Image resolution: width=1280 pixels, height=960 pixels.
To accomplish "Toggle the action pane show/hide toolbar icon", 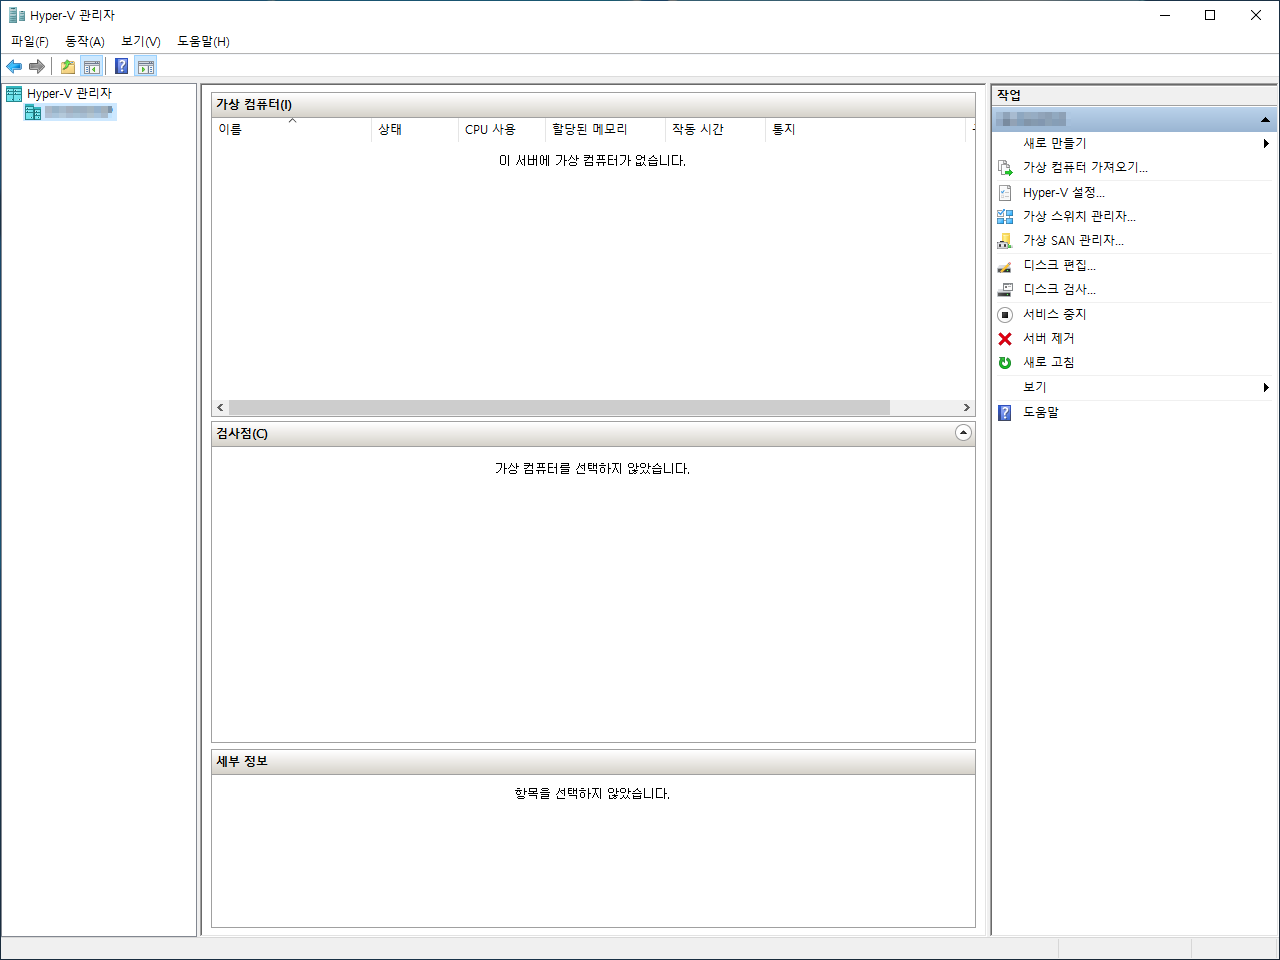I will pyautogui.click(x=146, y=67).
